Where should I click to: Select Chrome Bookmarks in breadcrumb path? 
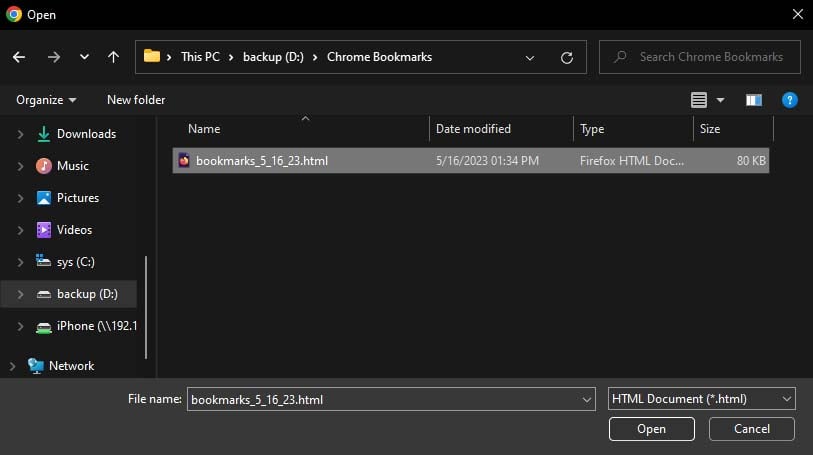[x=379, y=57]
